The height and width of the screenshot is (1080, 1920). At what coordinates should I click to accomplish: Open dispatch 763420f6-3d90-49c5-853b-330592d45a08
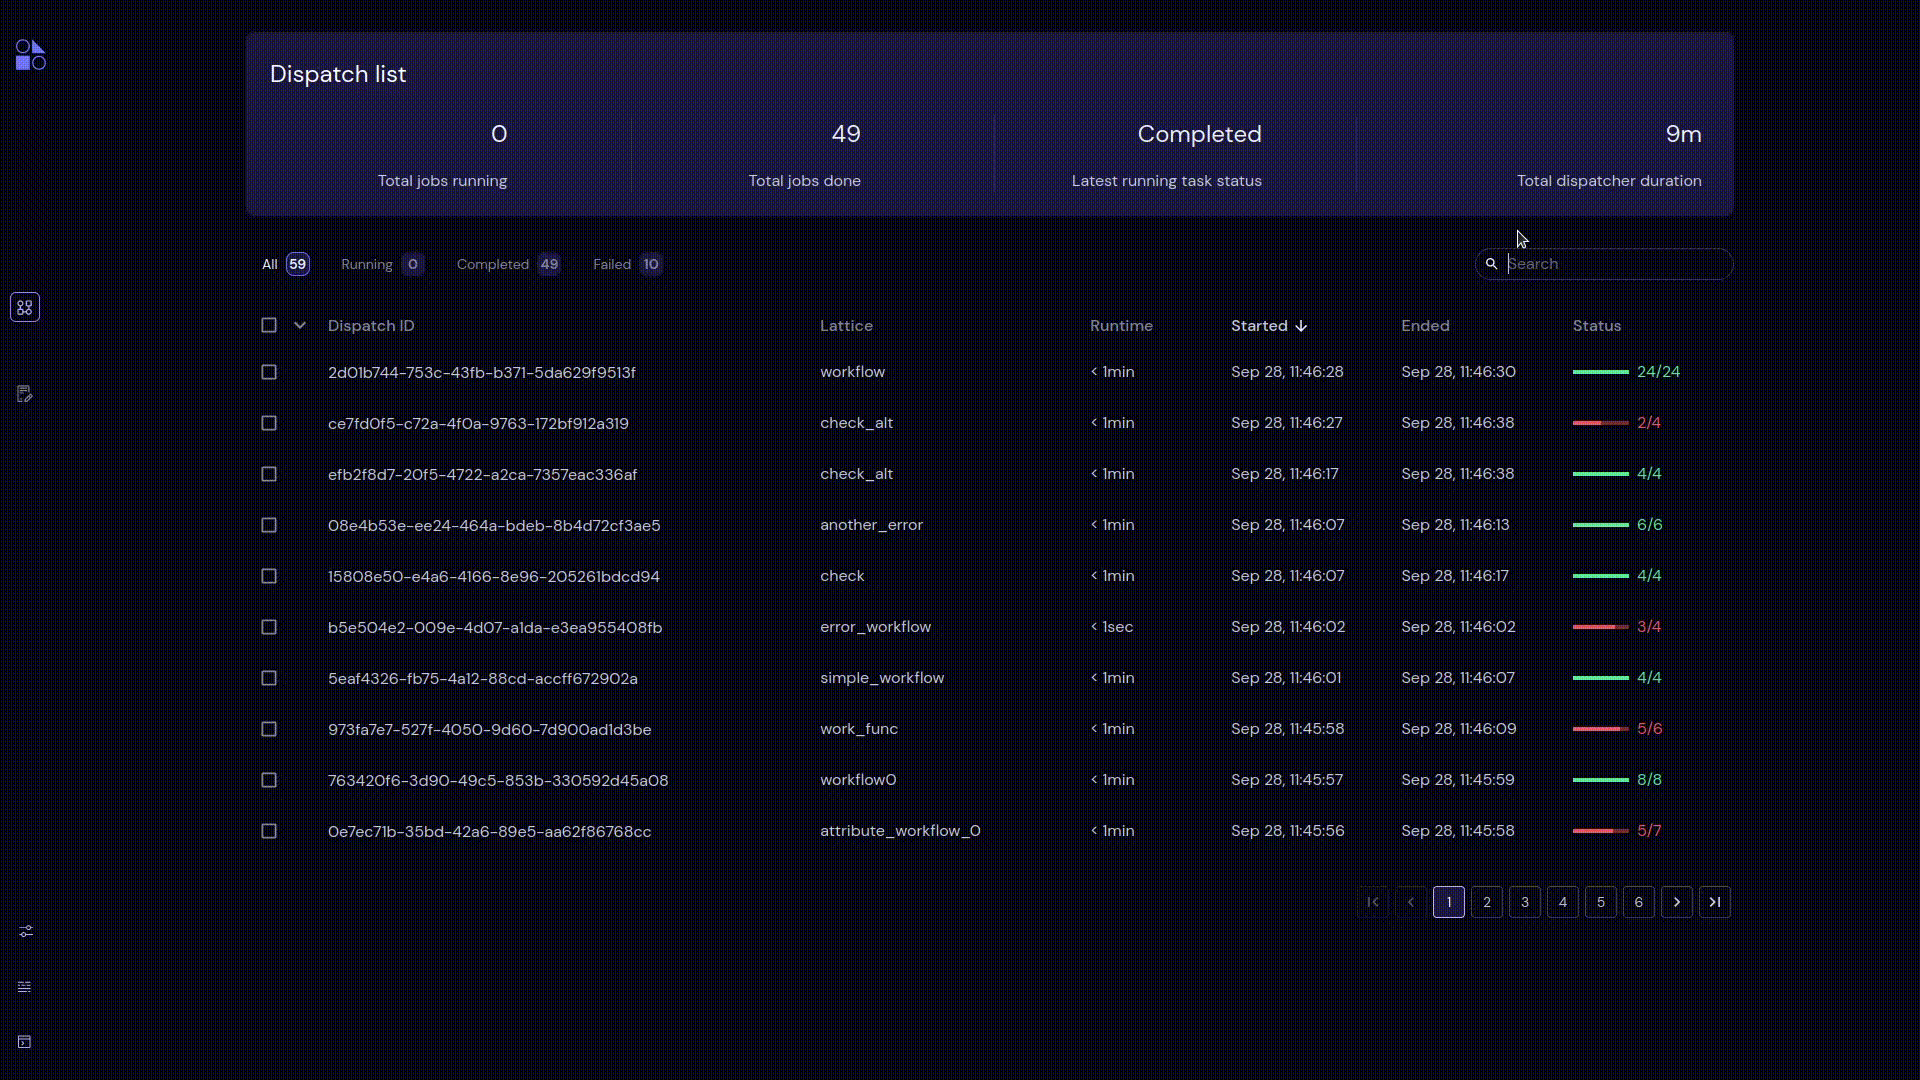click(498, 780)
